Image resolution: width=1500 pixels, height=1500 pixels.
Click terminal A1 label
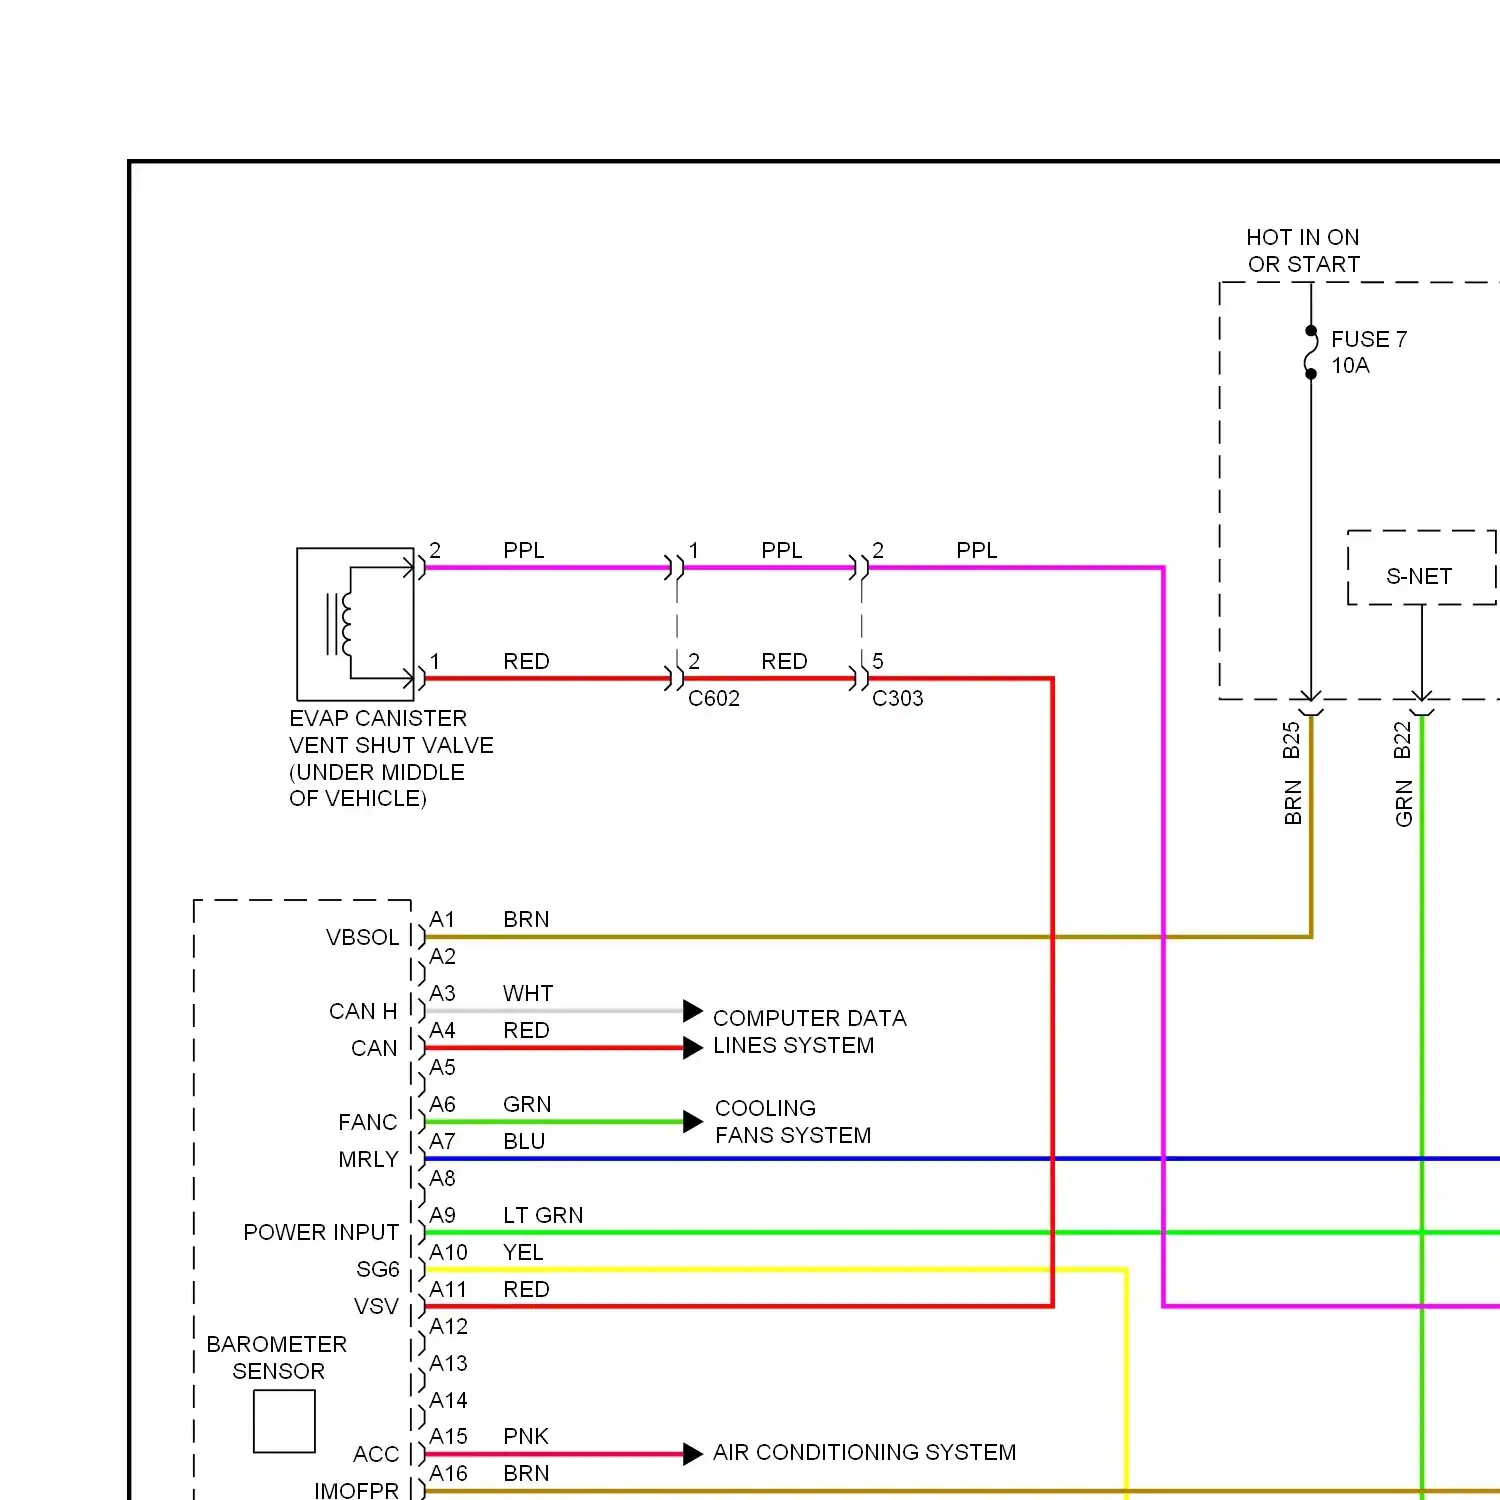(442, 920)
